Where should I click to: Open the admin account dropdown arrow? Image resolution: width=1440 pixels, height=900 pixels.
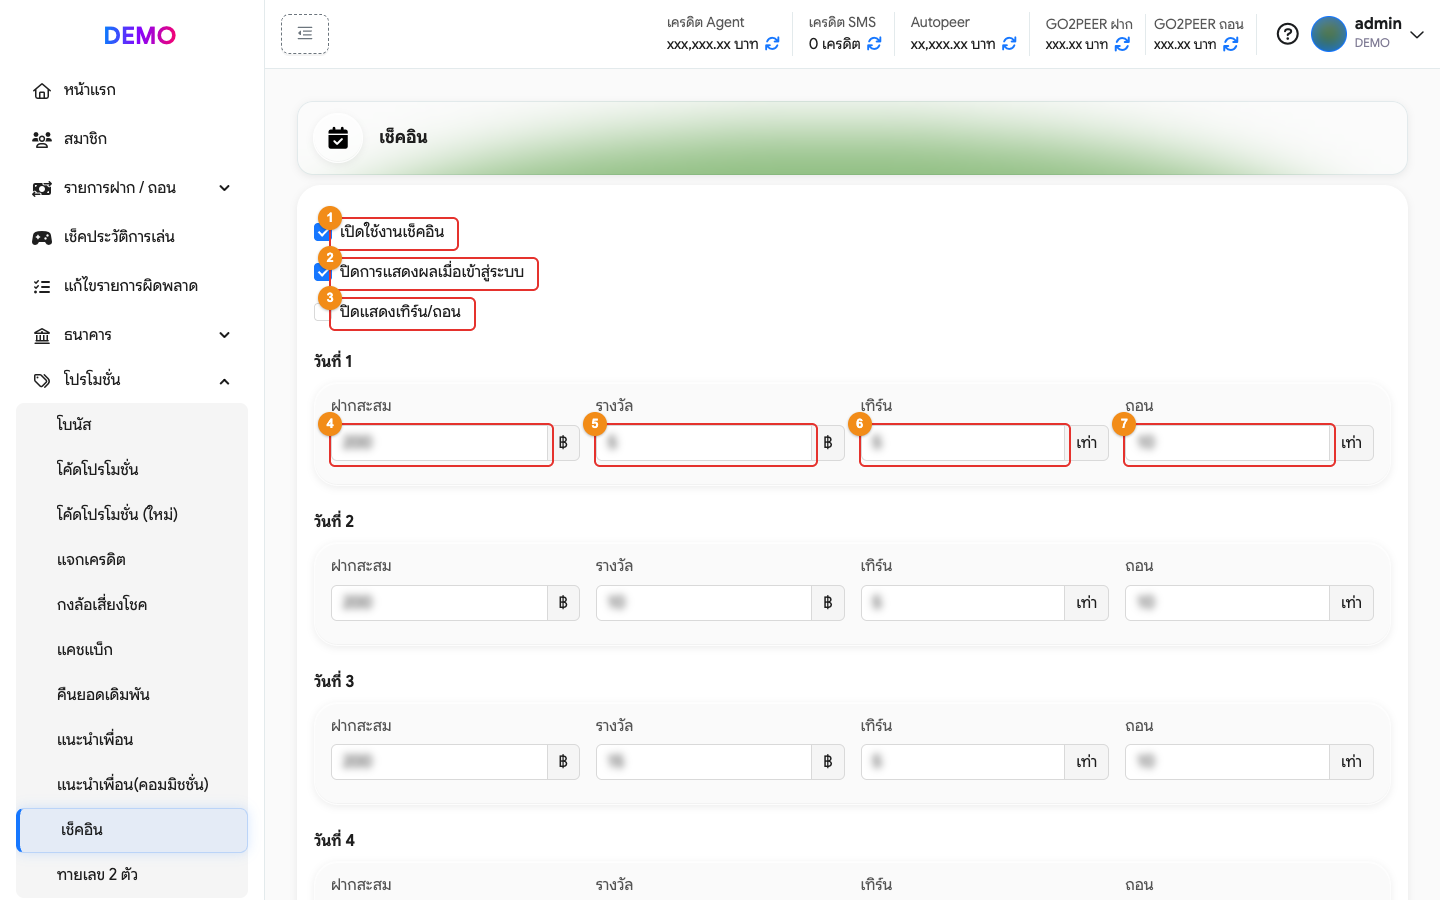click(1417, 35)
